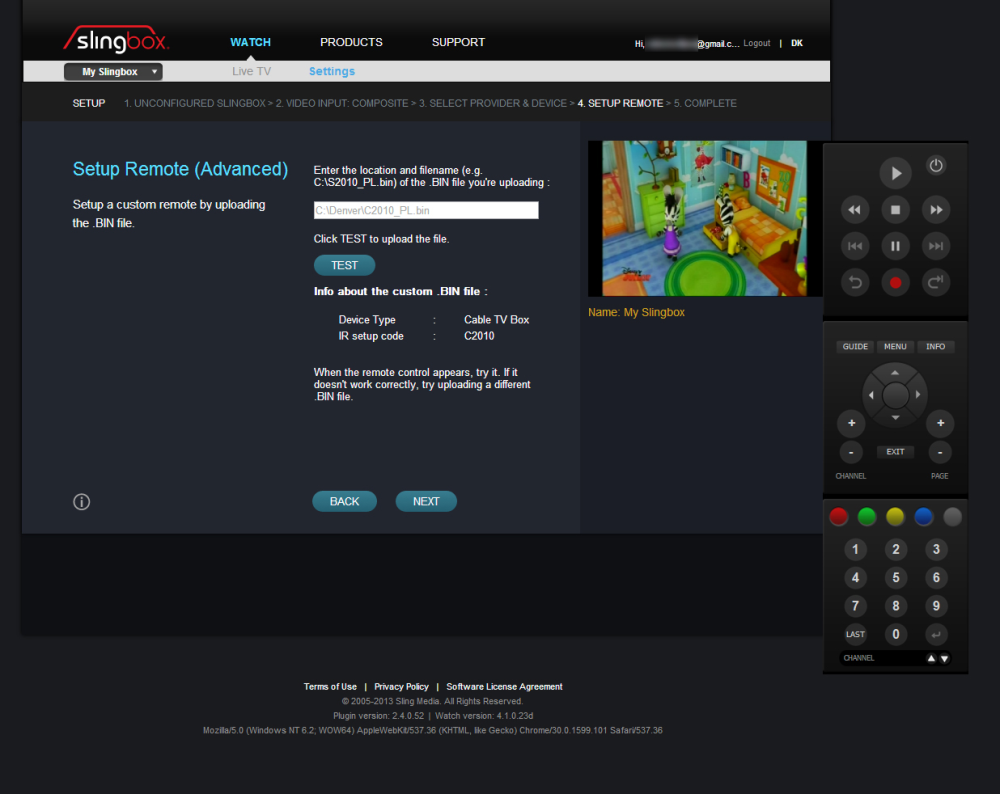Click the DK language link
Image resolution: width=1000 pixels, height=794 pixels.
click(797, 43)
